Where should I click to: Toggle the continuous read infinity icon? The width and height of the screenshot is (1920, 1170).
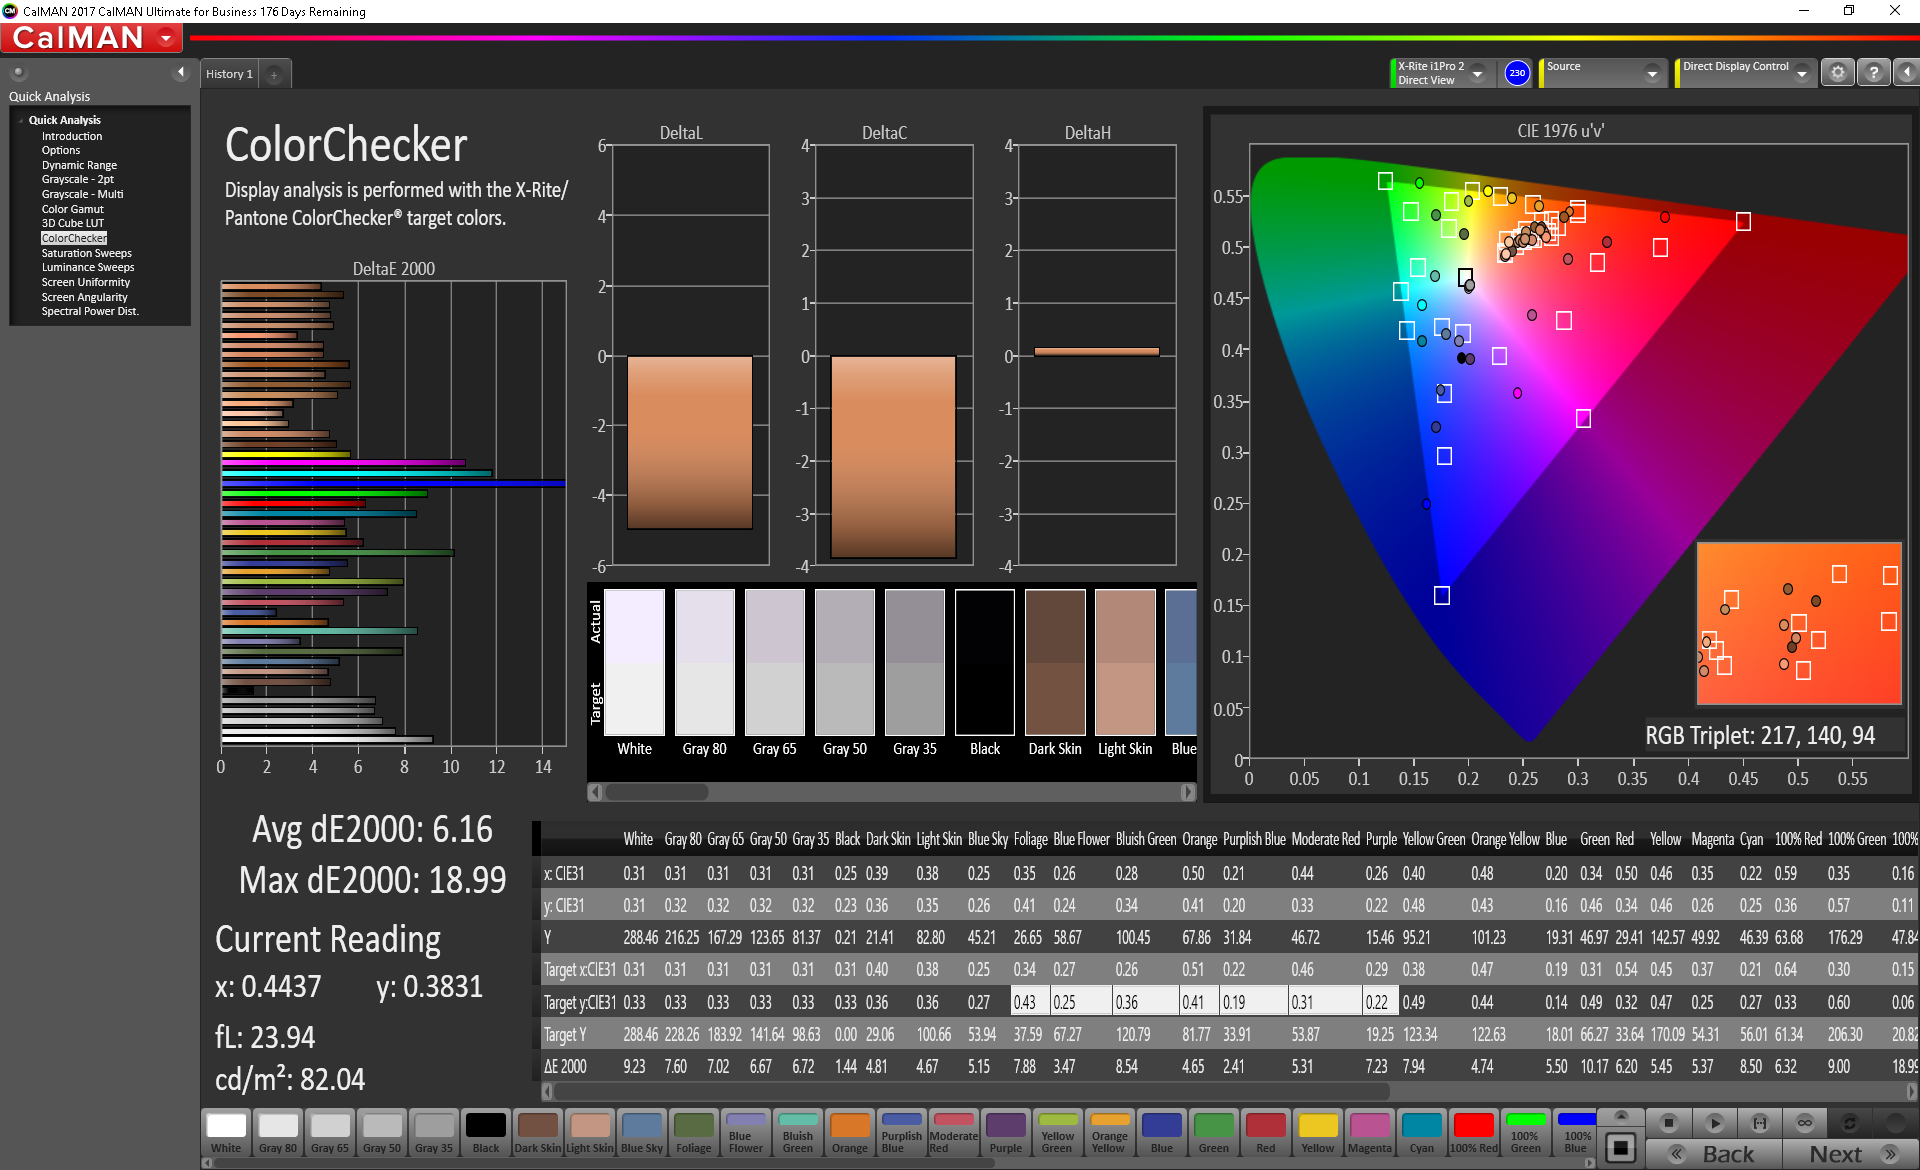pos(1805,1123)
